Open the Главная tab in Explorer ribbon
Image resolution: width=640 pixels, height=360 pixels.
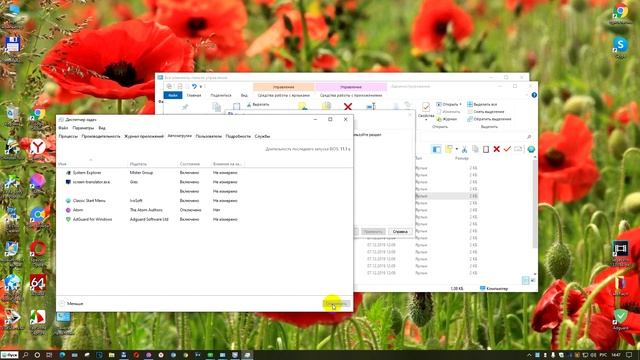pos(194,95)
